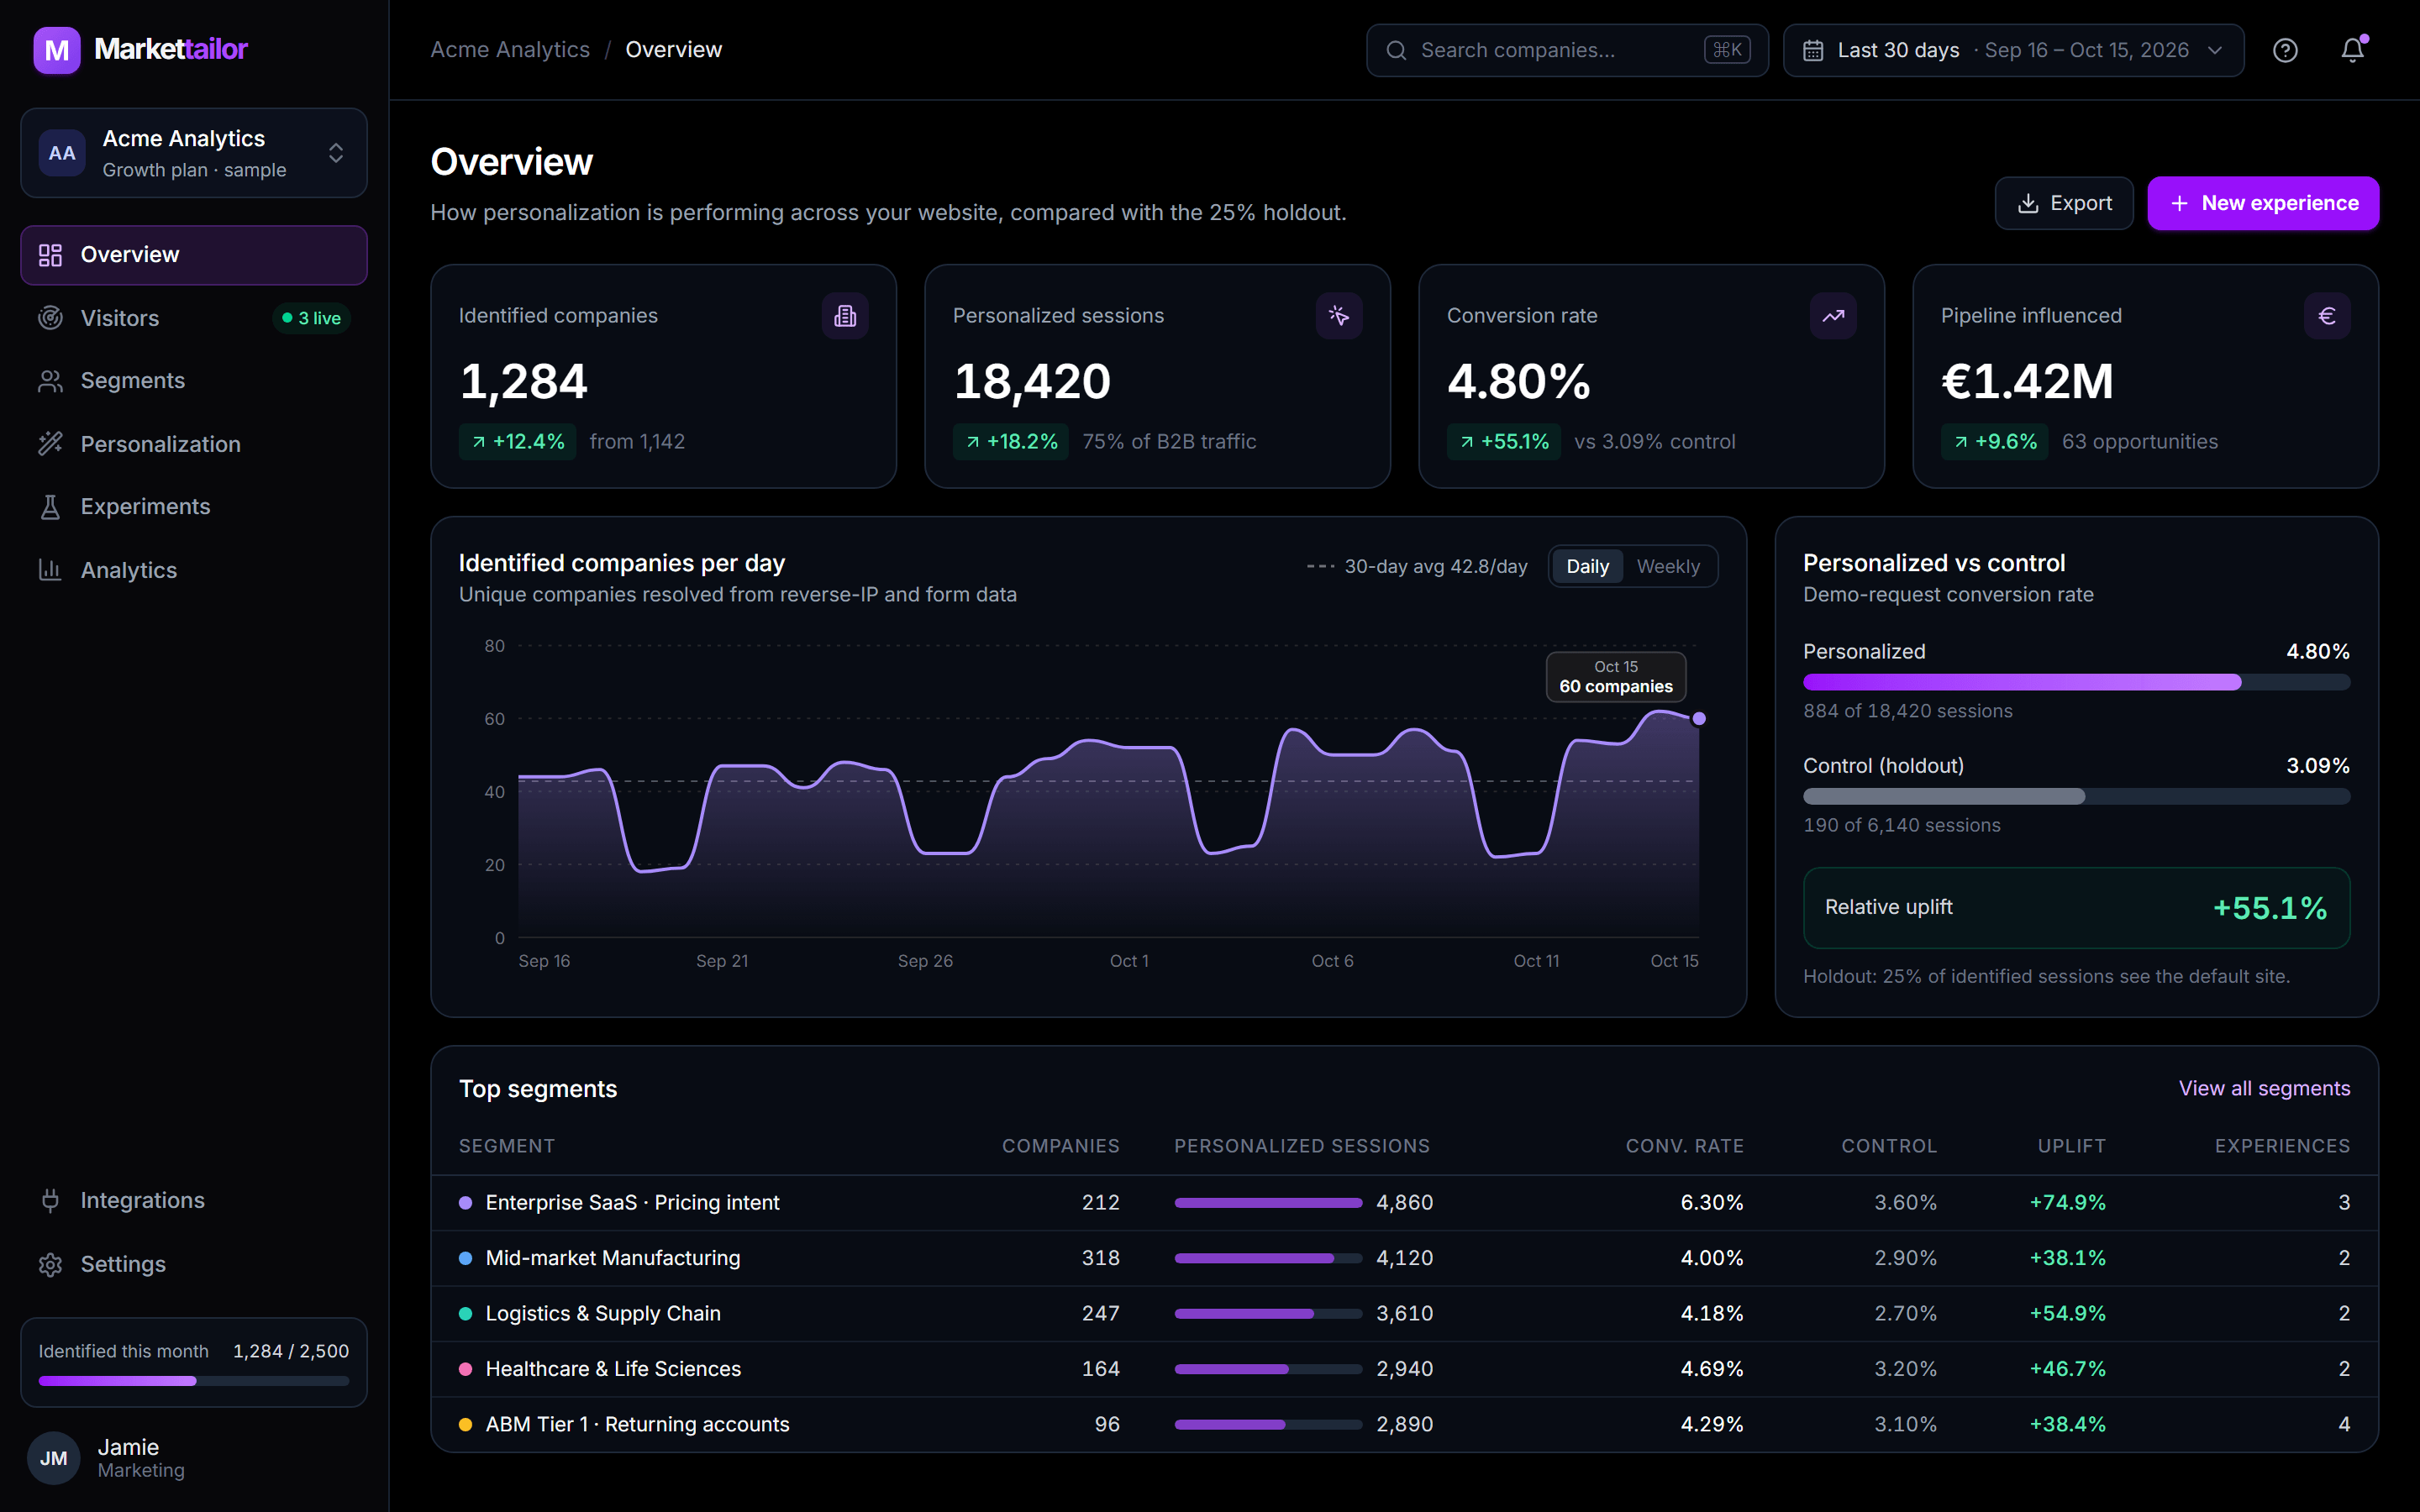2420x1512 pixels.
Task: Click the sparkle cursor icon on Personalized sessions card
Action: (x=1339, y=316)
